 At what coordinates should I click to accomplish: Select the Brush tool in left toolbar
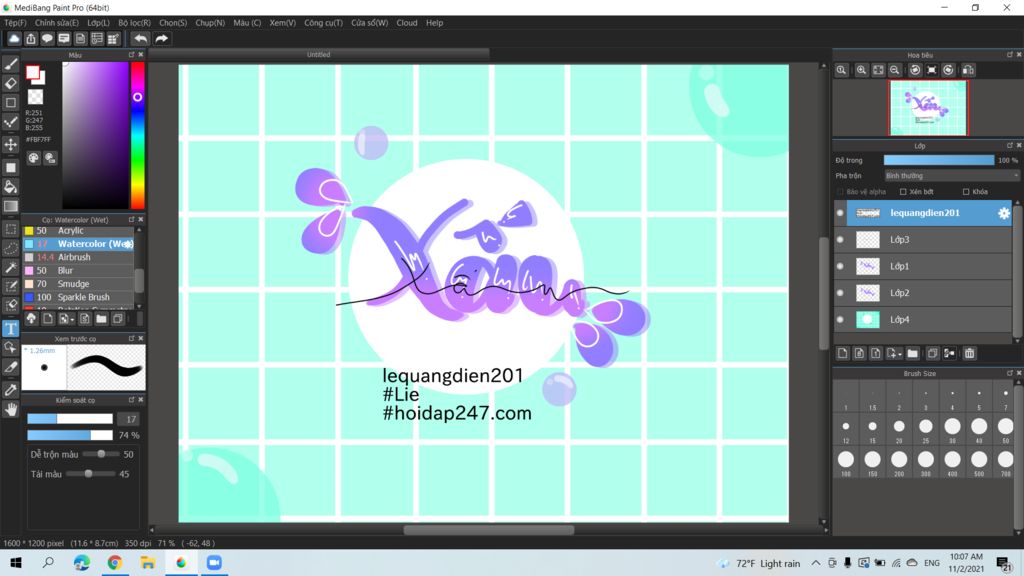[x=10, y=64]
